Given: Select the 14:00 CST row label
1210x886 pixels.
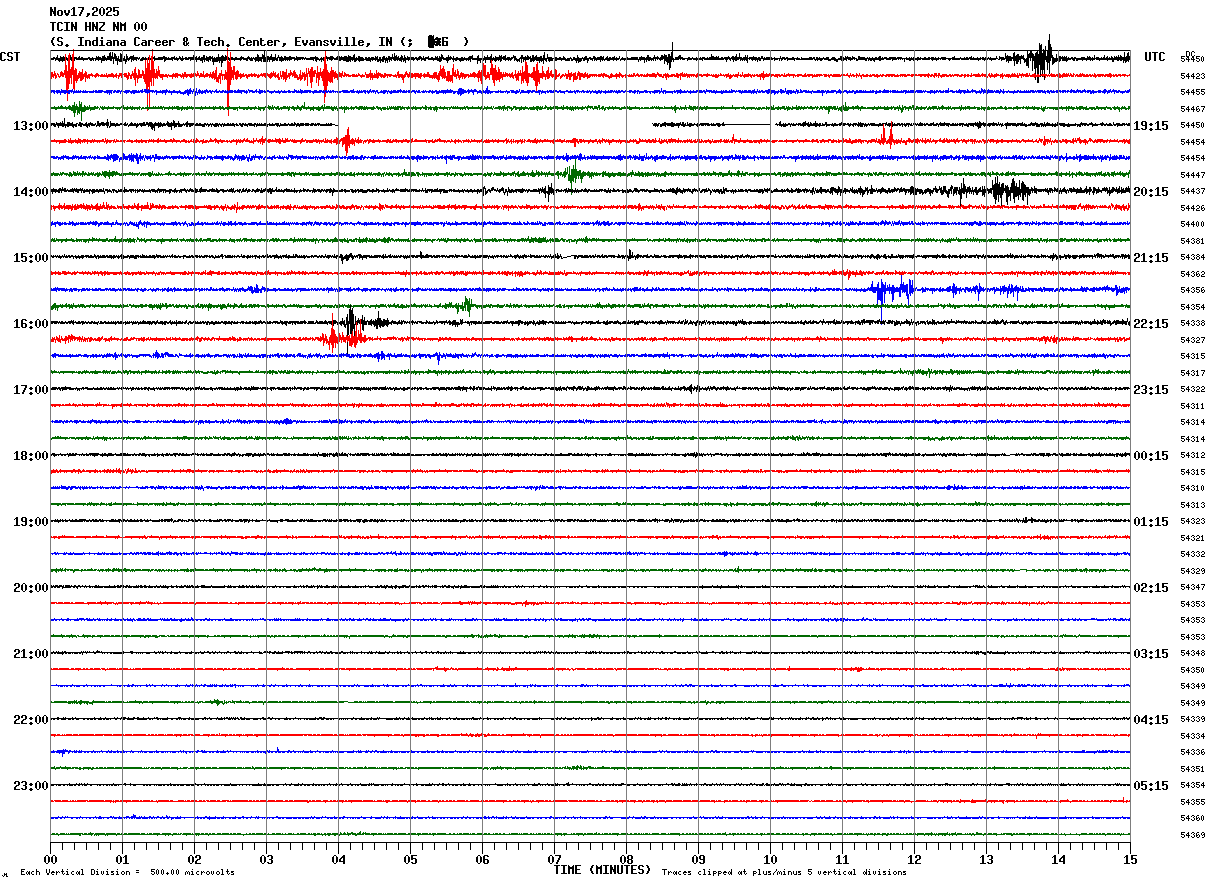Looking at the screenshot, I should tap(30, 192).
